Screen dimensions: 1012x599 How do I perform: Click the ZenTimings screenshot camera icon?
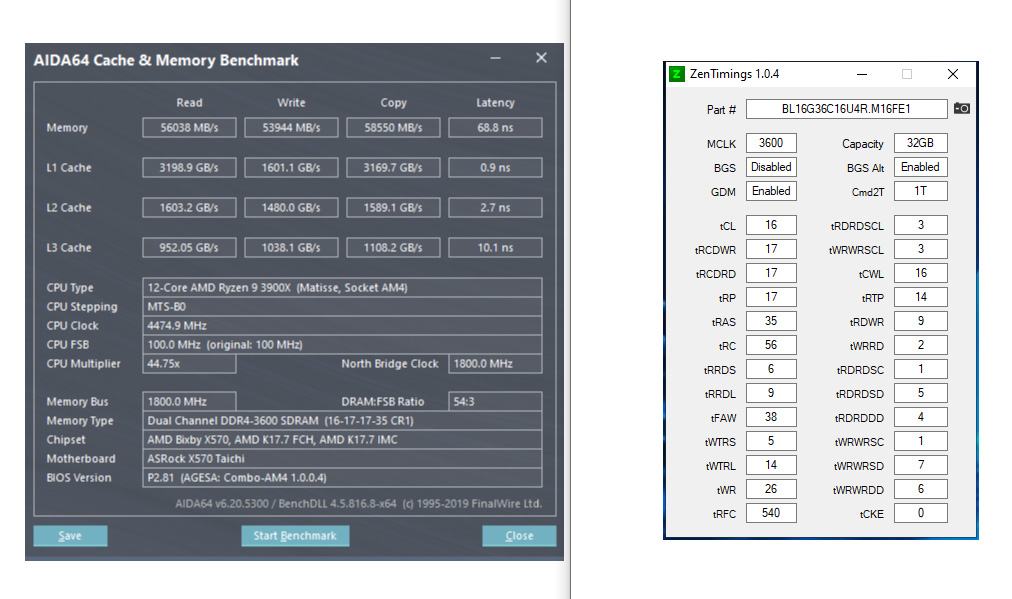pos(962,108)
